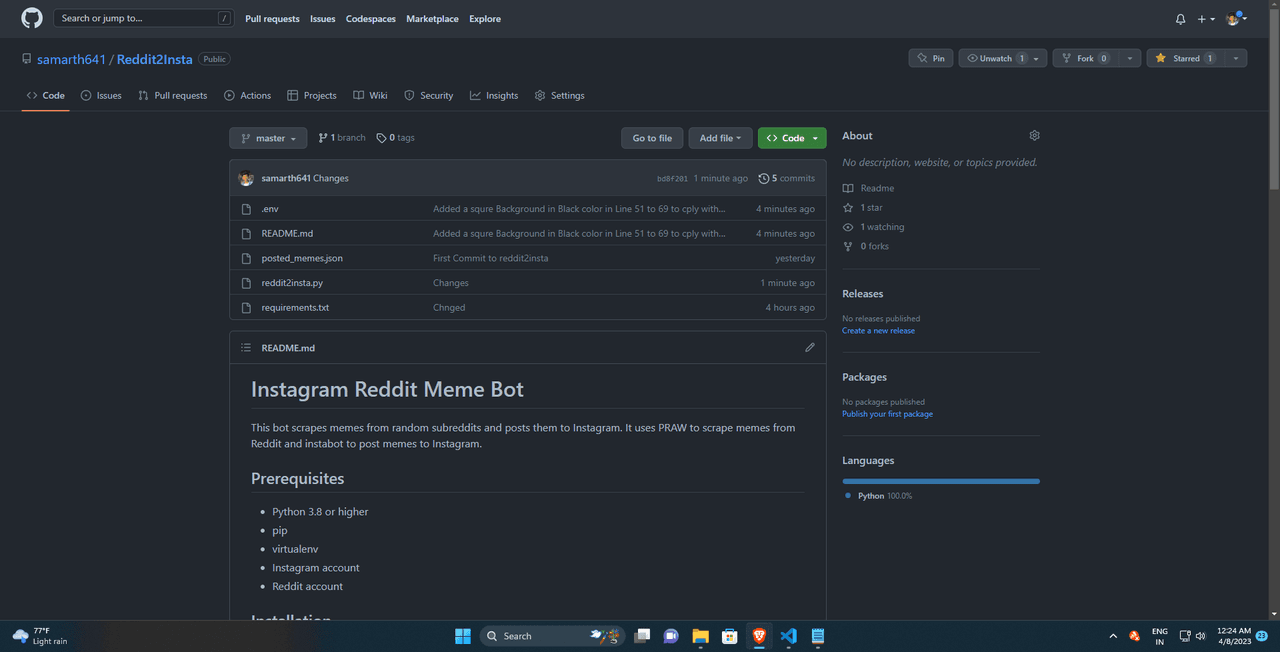Switch to the Insights tab

click(x=494, y=95)
